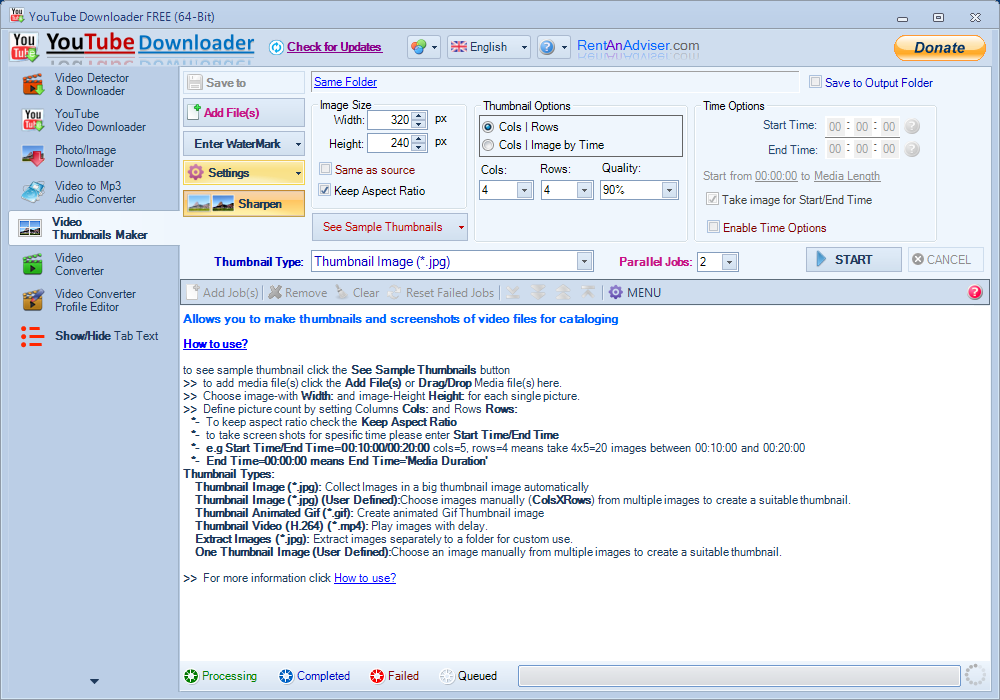Click the Queued status icon

pos(447,676)
